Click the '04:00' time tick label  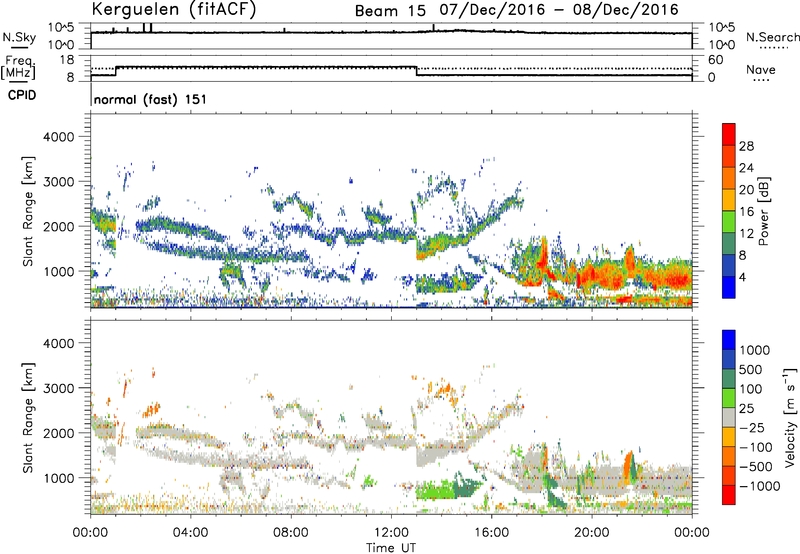click(x=191, y=533)
